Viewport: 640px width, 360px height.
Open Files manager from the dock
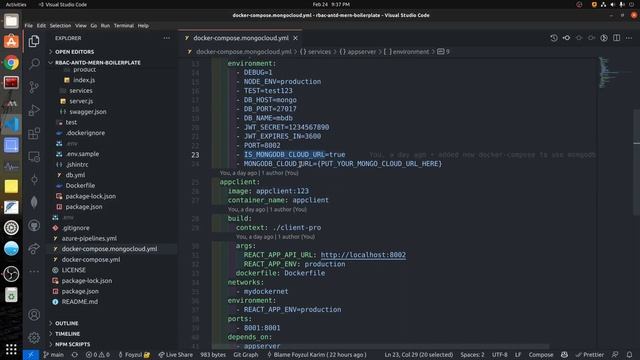point(11,21)
